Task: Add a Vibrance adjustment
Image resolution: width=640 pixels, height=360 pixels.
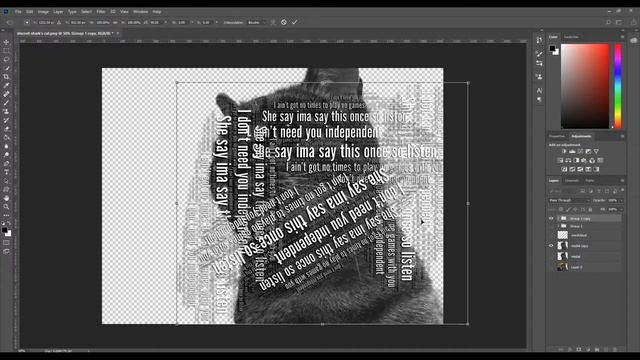Action: [596, 151]
